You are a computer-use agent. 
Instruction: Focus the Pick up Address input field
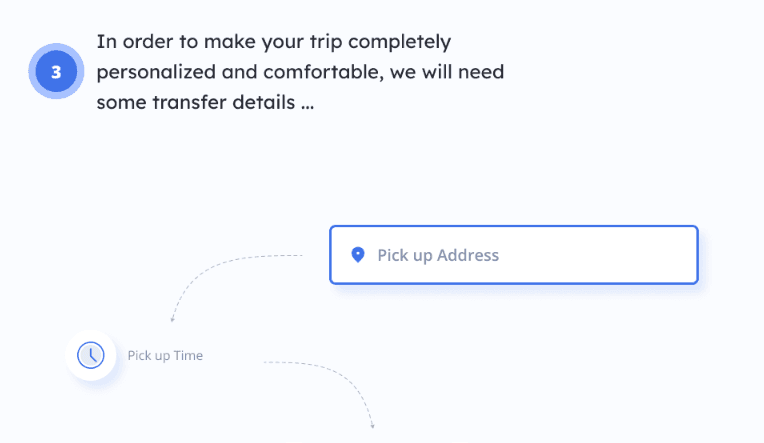[514, 255]
